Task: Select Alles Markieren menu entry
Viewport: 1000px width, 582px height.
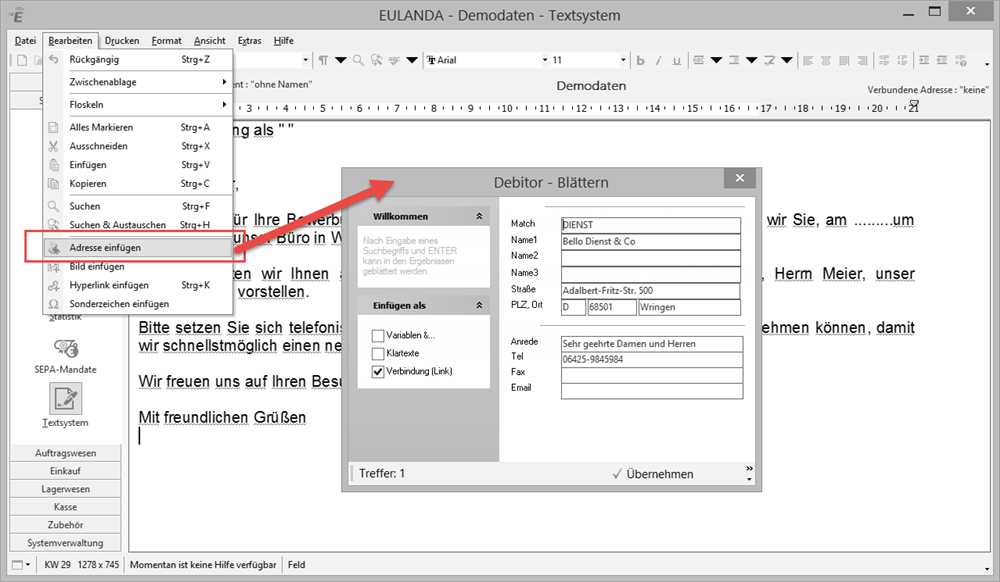Action: [138, 127]
